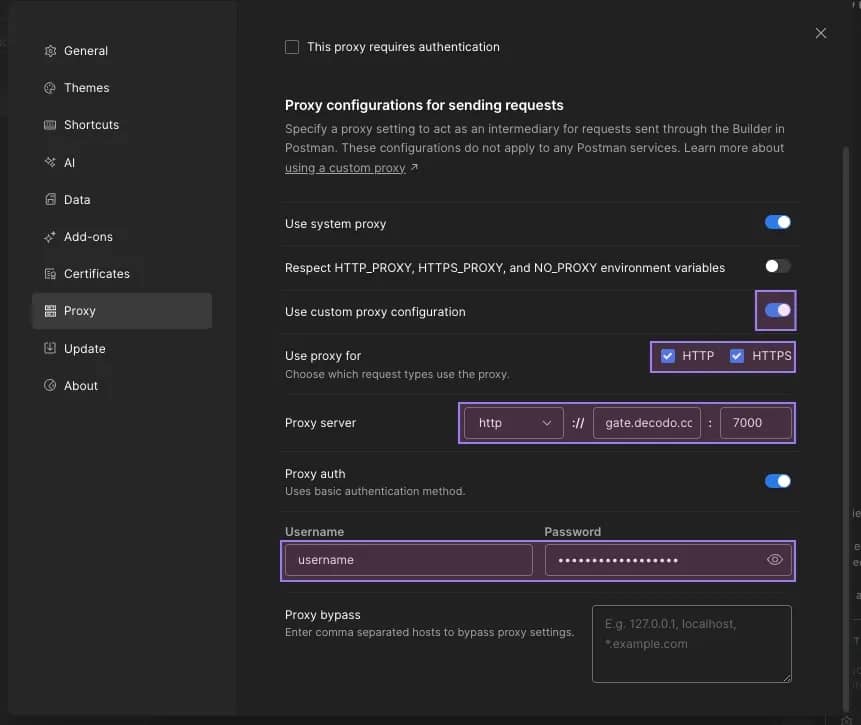The height and width of the screenshot is (725, 861).
Task: Show password with the eye icon
Action: [x=774, y=560]
